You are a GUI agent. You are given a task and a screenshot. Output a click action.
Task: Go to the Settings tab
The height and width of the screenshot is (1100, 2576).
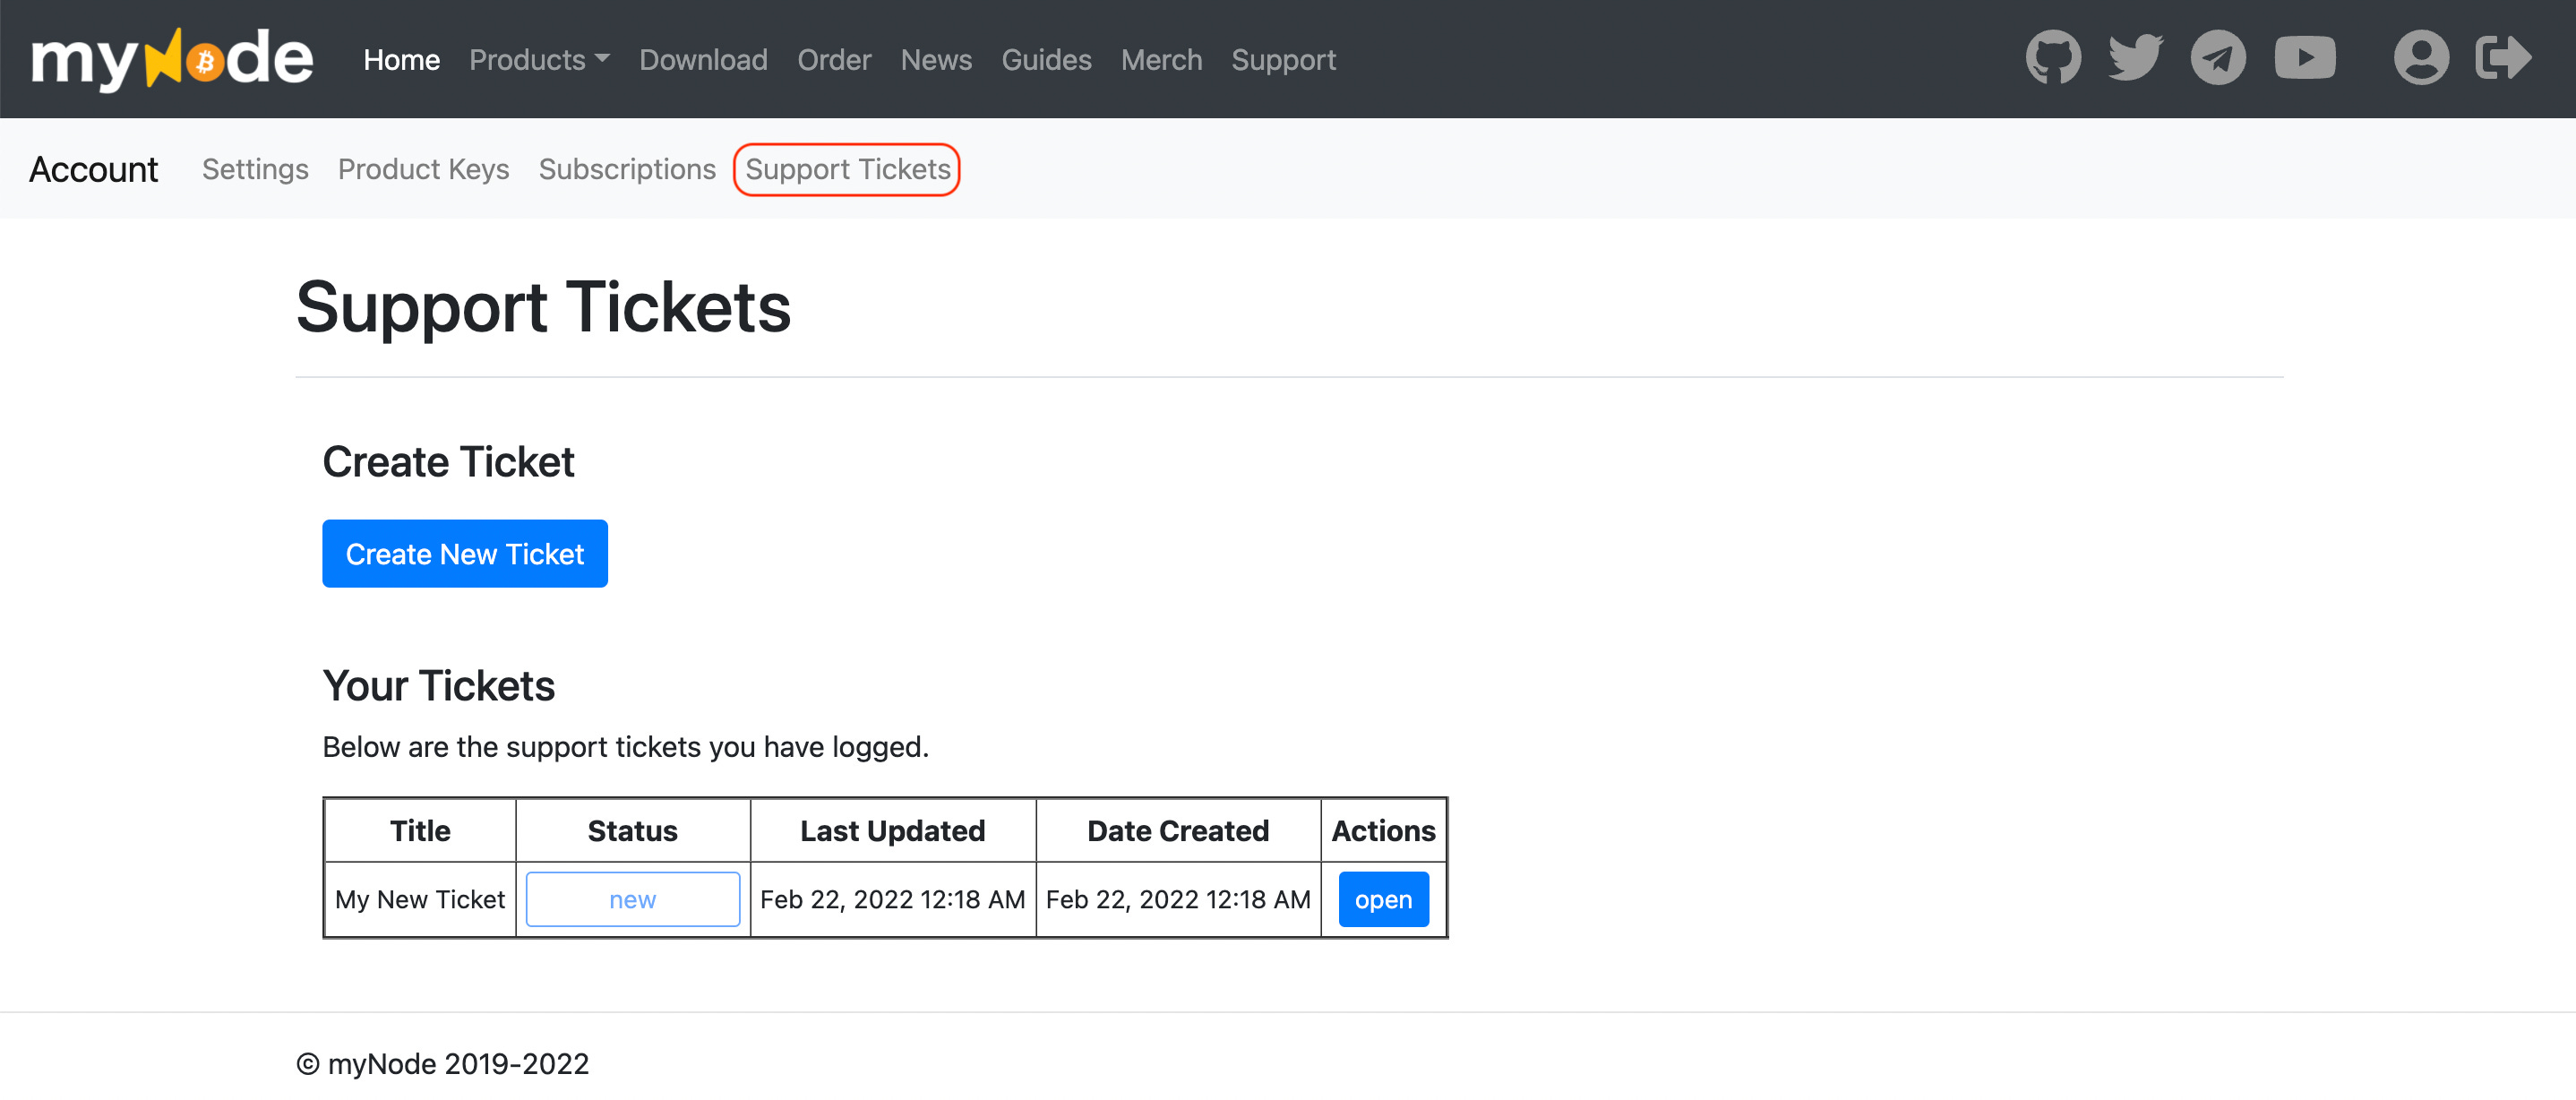tap(255, 169)
